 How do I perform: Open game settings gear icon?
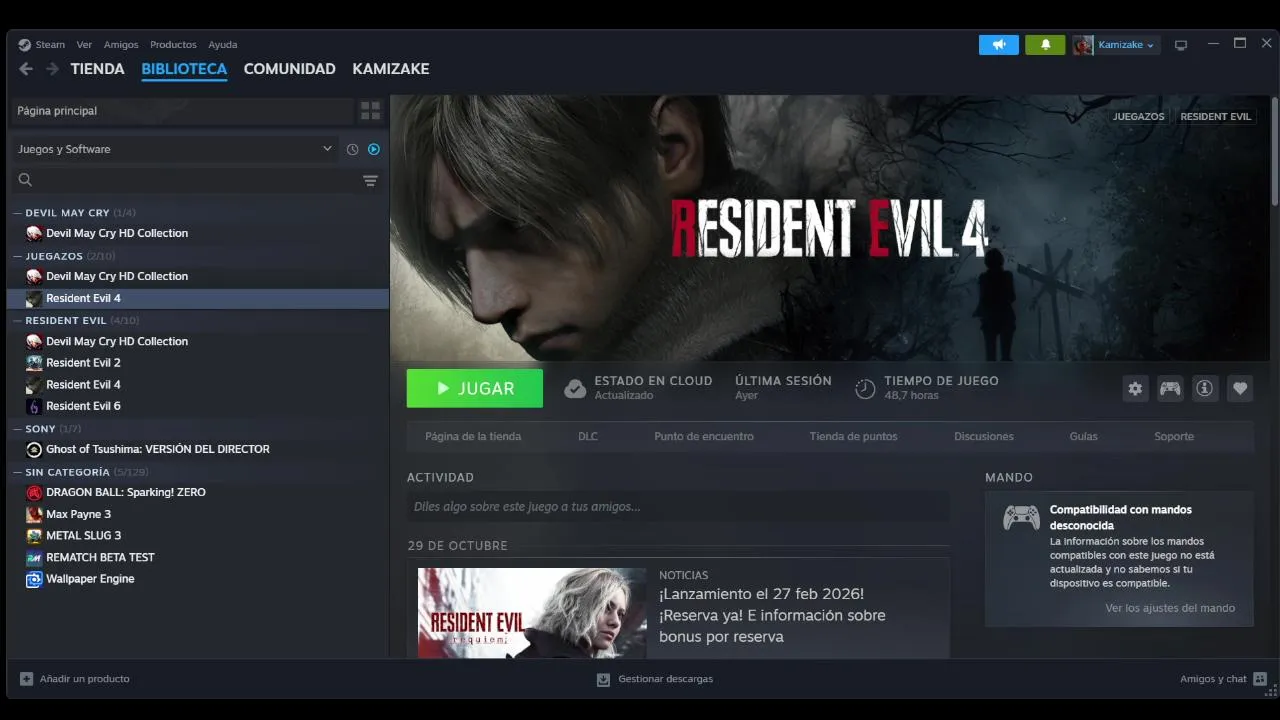click(x=1135, y=389)
